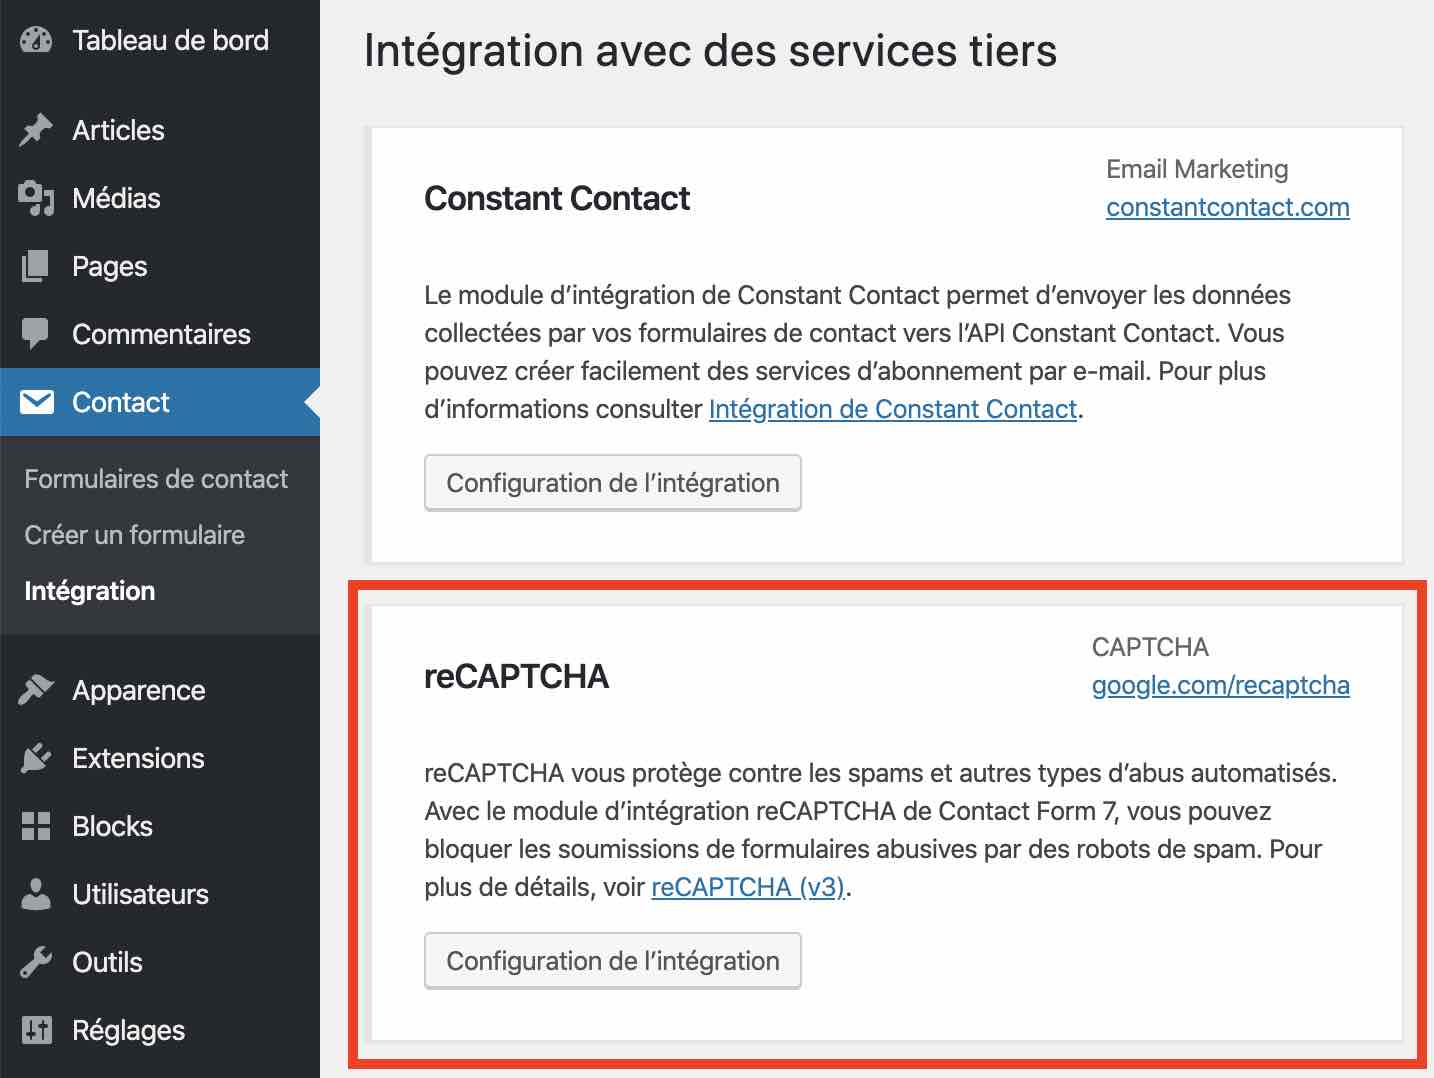Image resolution: width=1434 pixels, height=1078 pixels.
Task: Click the Apparence paintbrush icon
Action: 36,690
